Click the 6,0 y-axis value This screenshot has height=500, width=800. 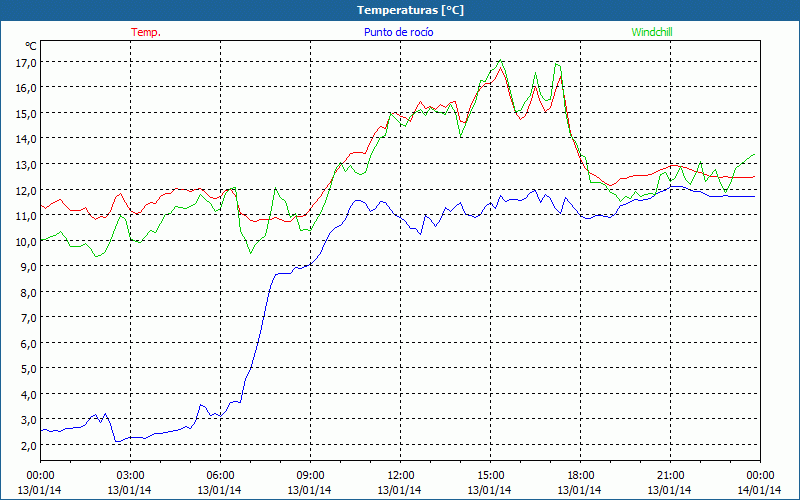tap(28, 343)
